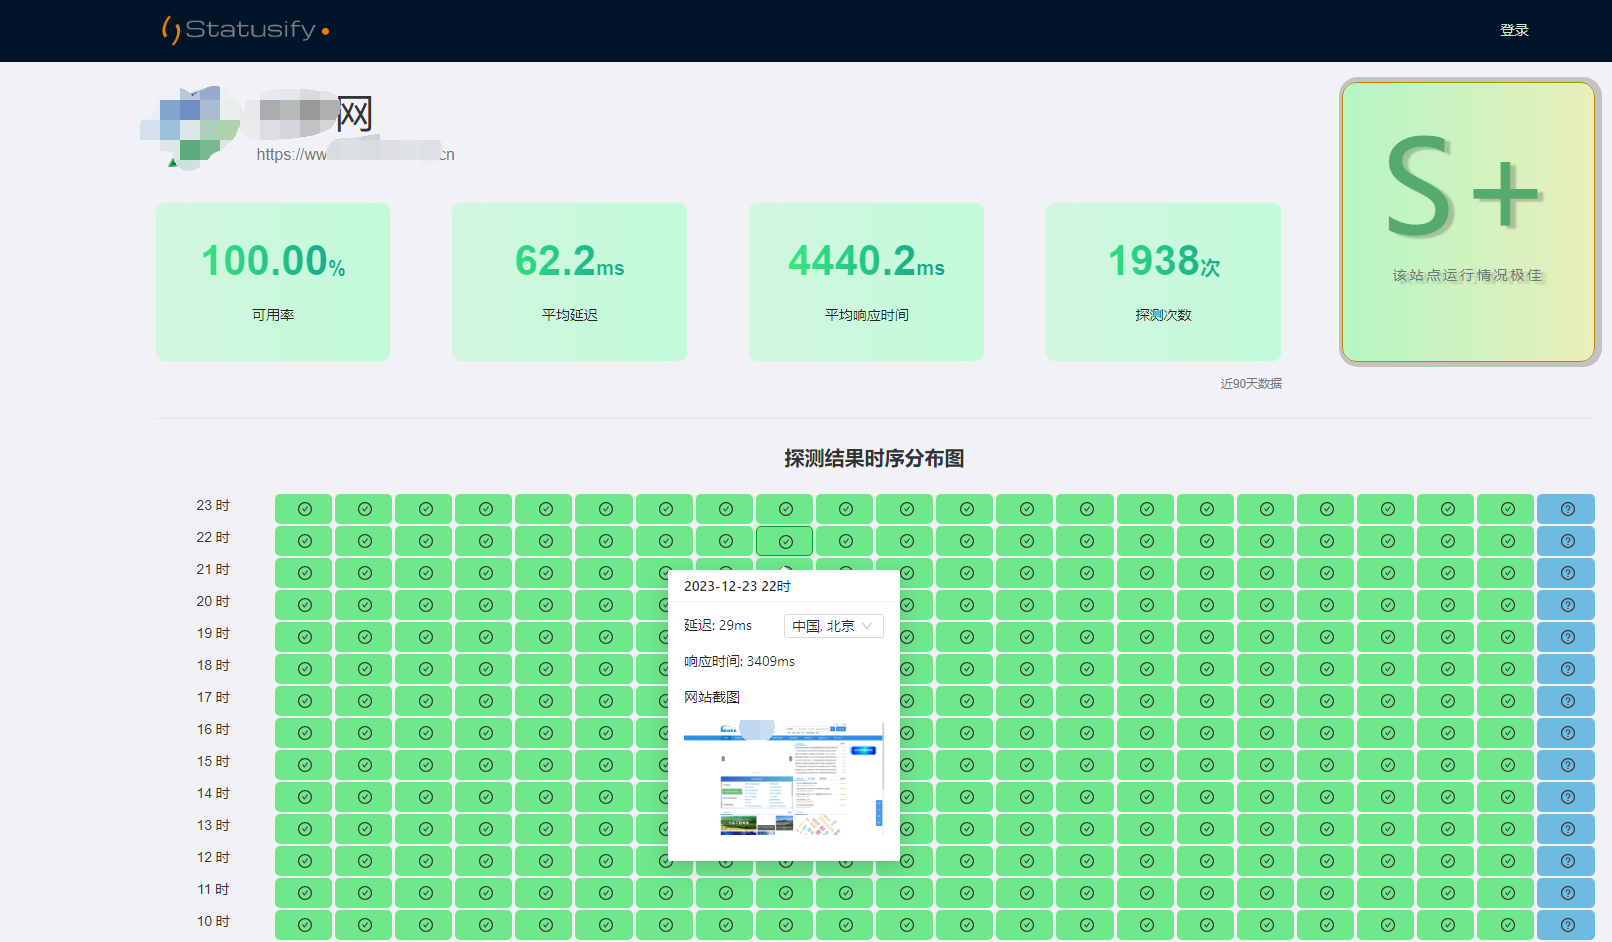Select the 1938次 探测次数 card
Screen dimensions: 1612x942
pos(1163,282)
